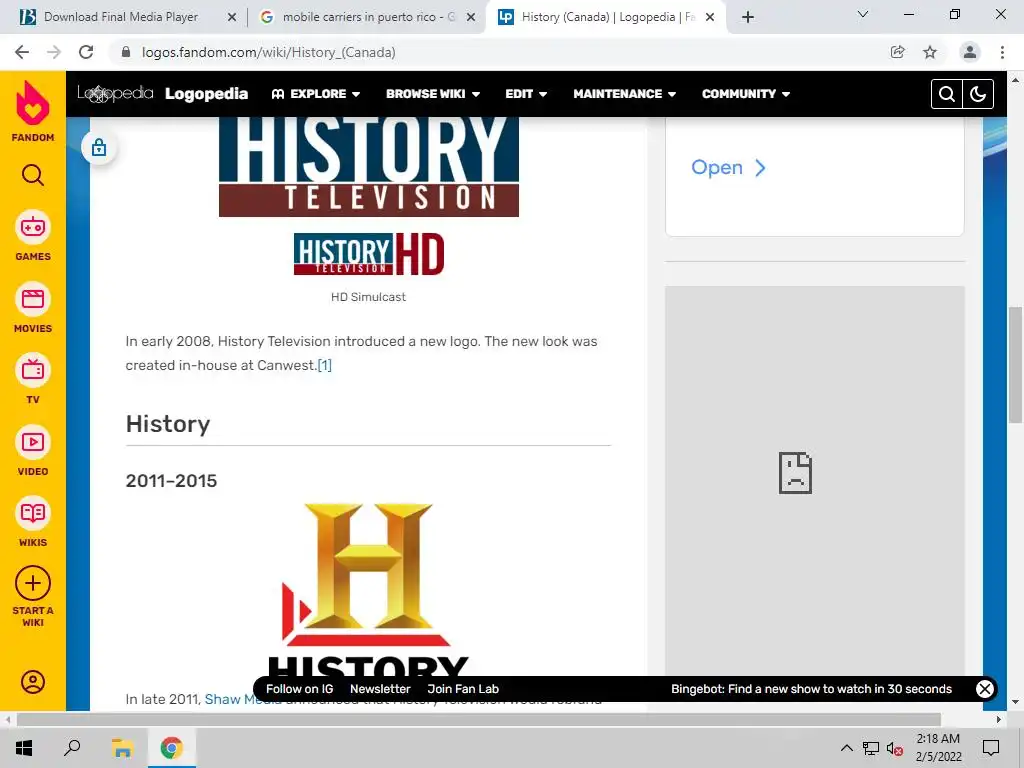Screen dimensions: 1024x768
Task: Close the Bingebot banner
Action: (x=985, y=688)
